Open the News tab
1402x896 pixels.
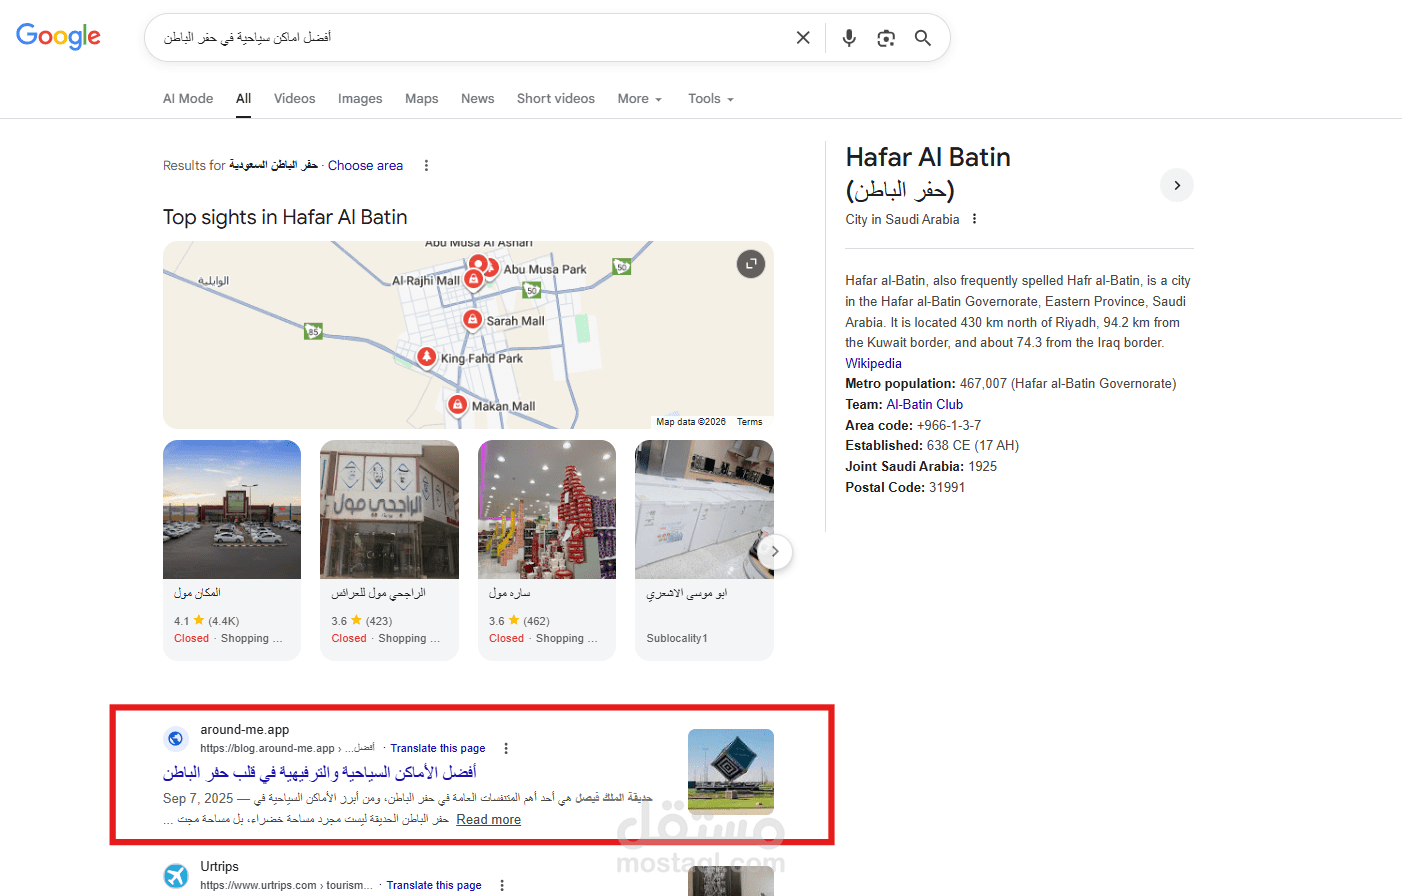(477, 99)
